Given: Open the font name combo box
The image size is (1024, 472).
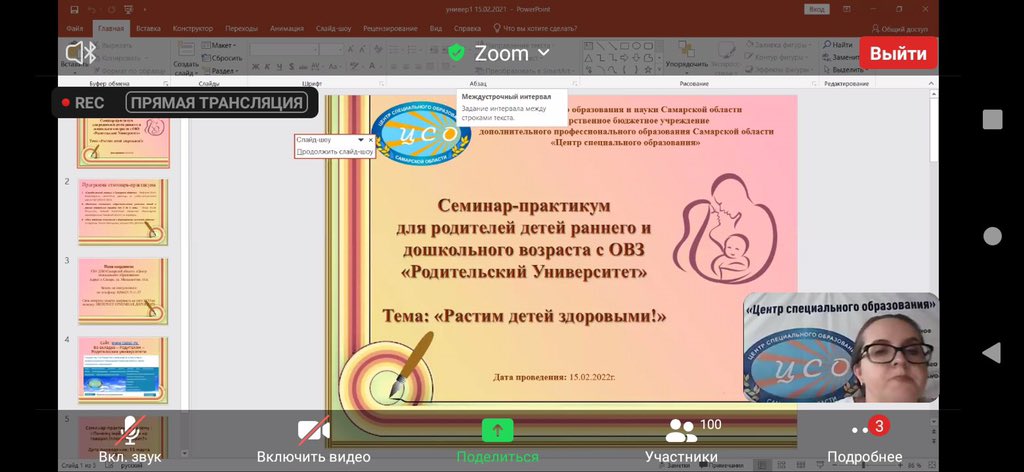Looking at the screenshot, I should (283, 50).
